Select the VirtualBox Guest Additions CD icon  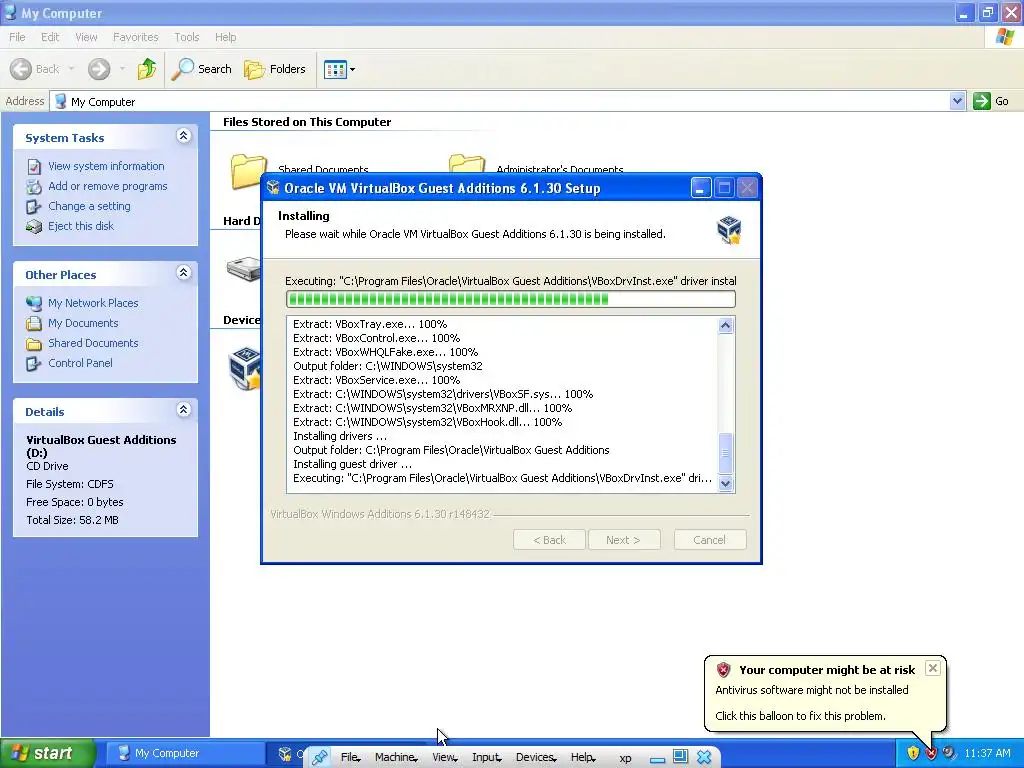point(245,369)
